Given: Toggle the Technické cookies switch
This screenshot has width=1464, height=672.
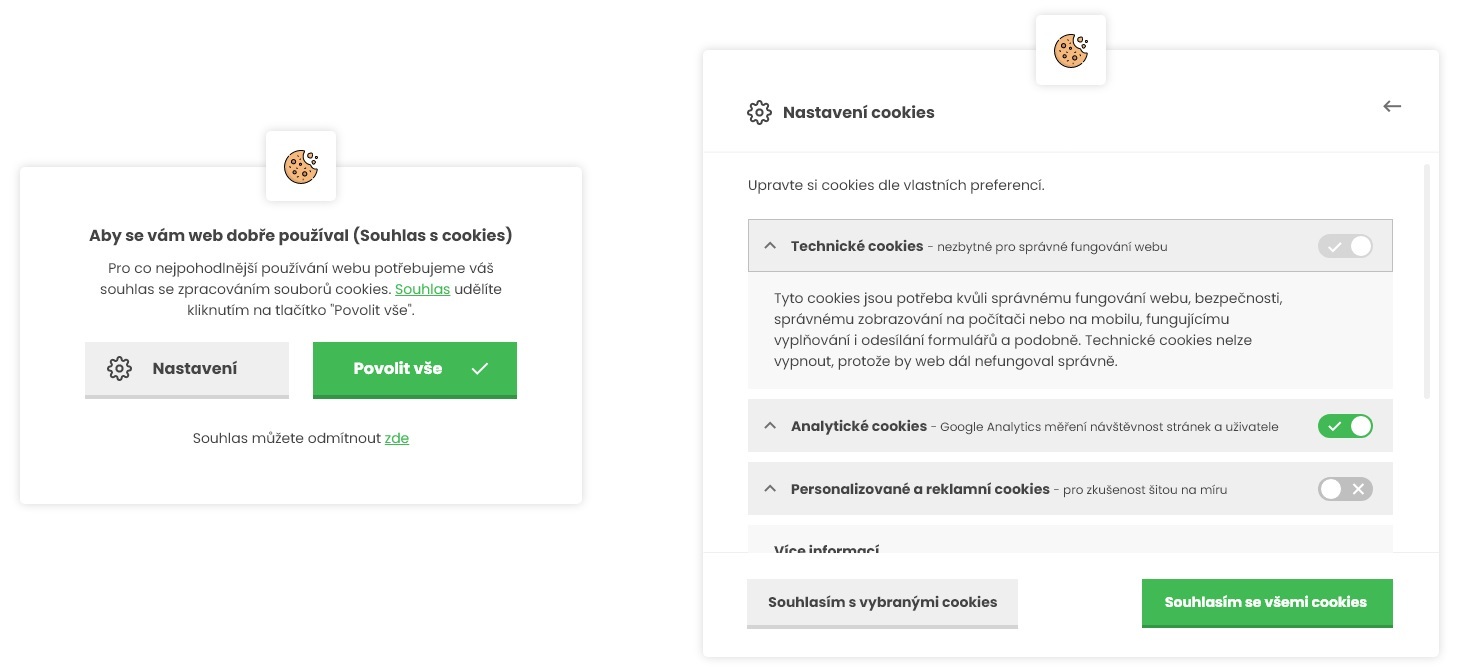Looking at the screenshot, I should 1345,246.
